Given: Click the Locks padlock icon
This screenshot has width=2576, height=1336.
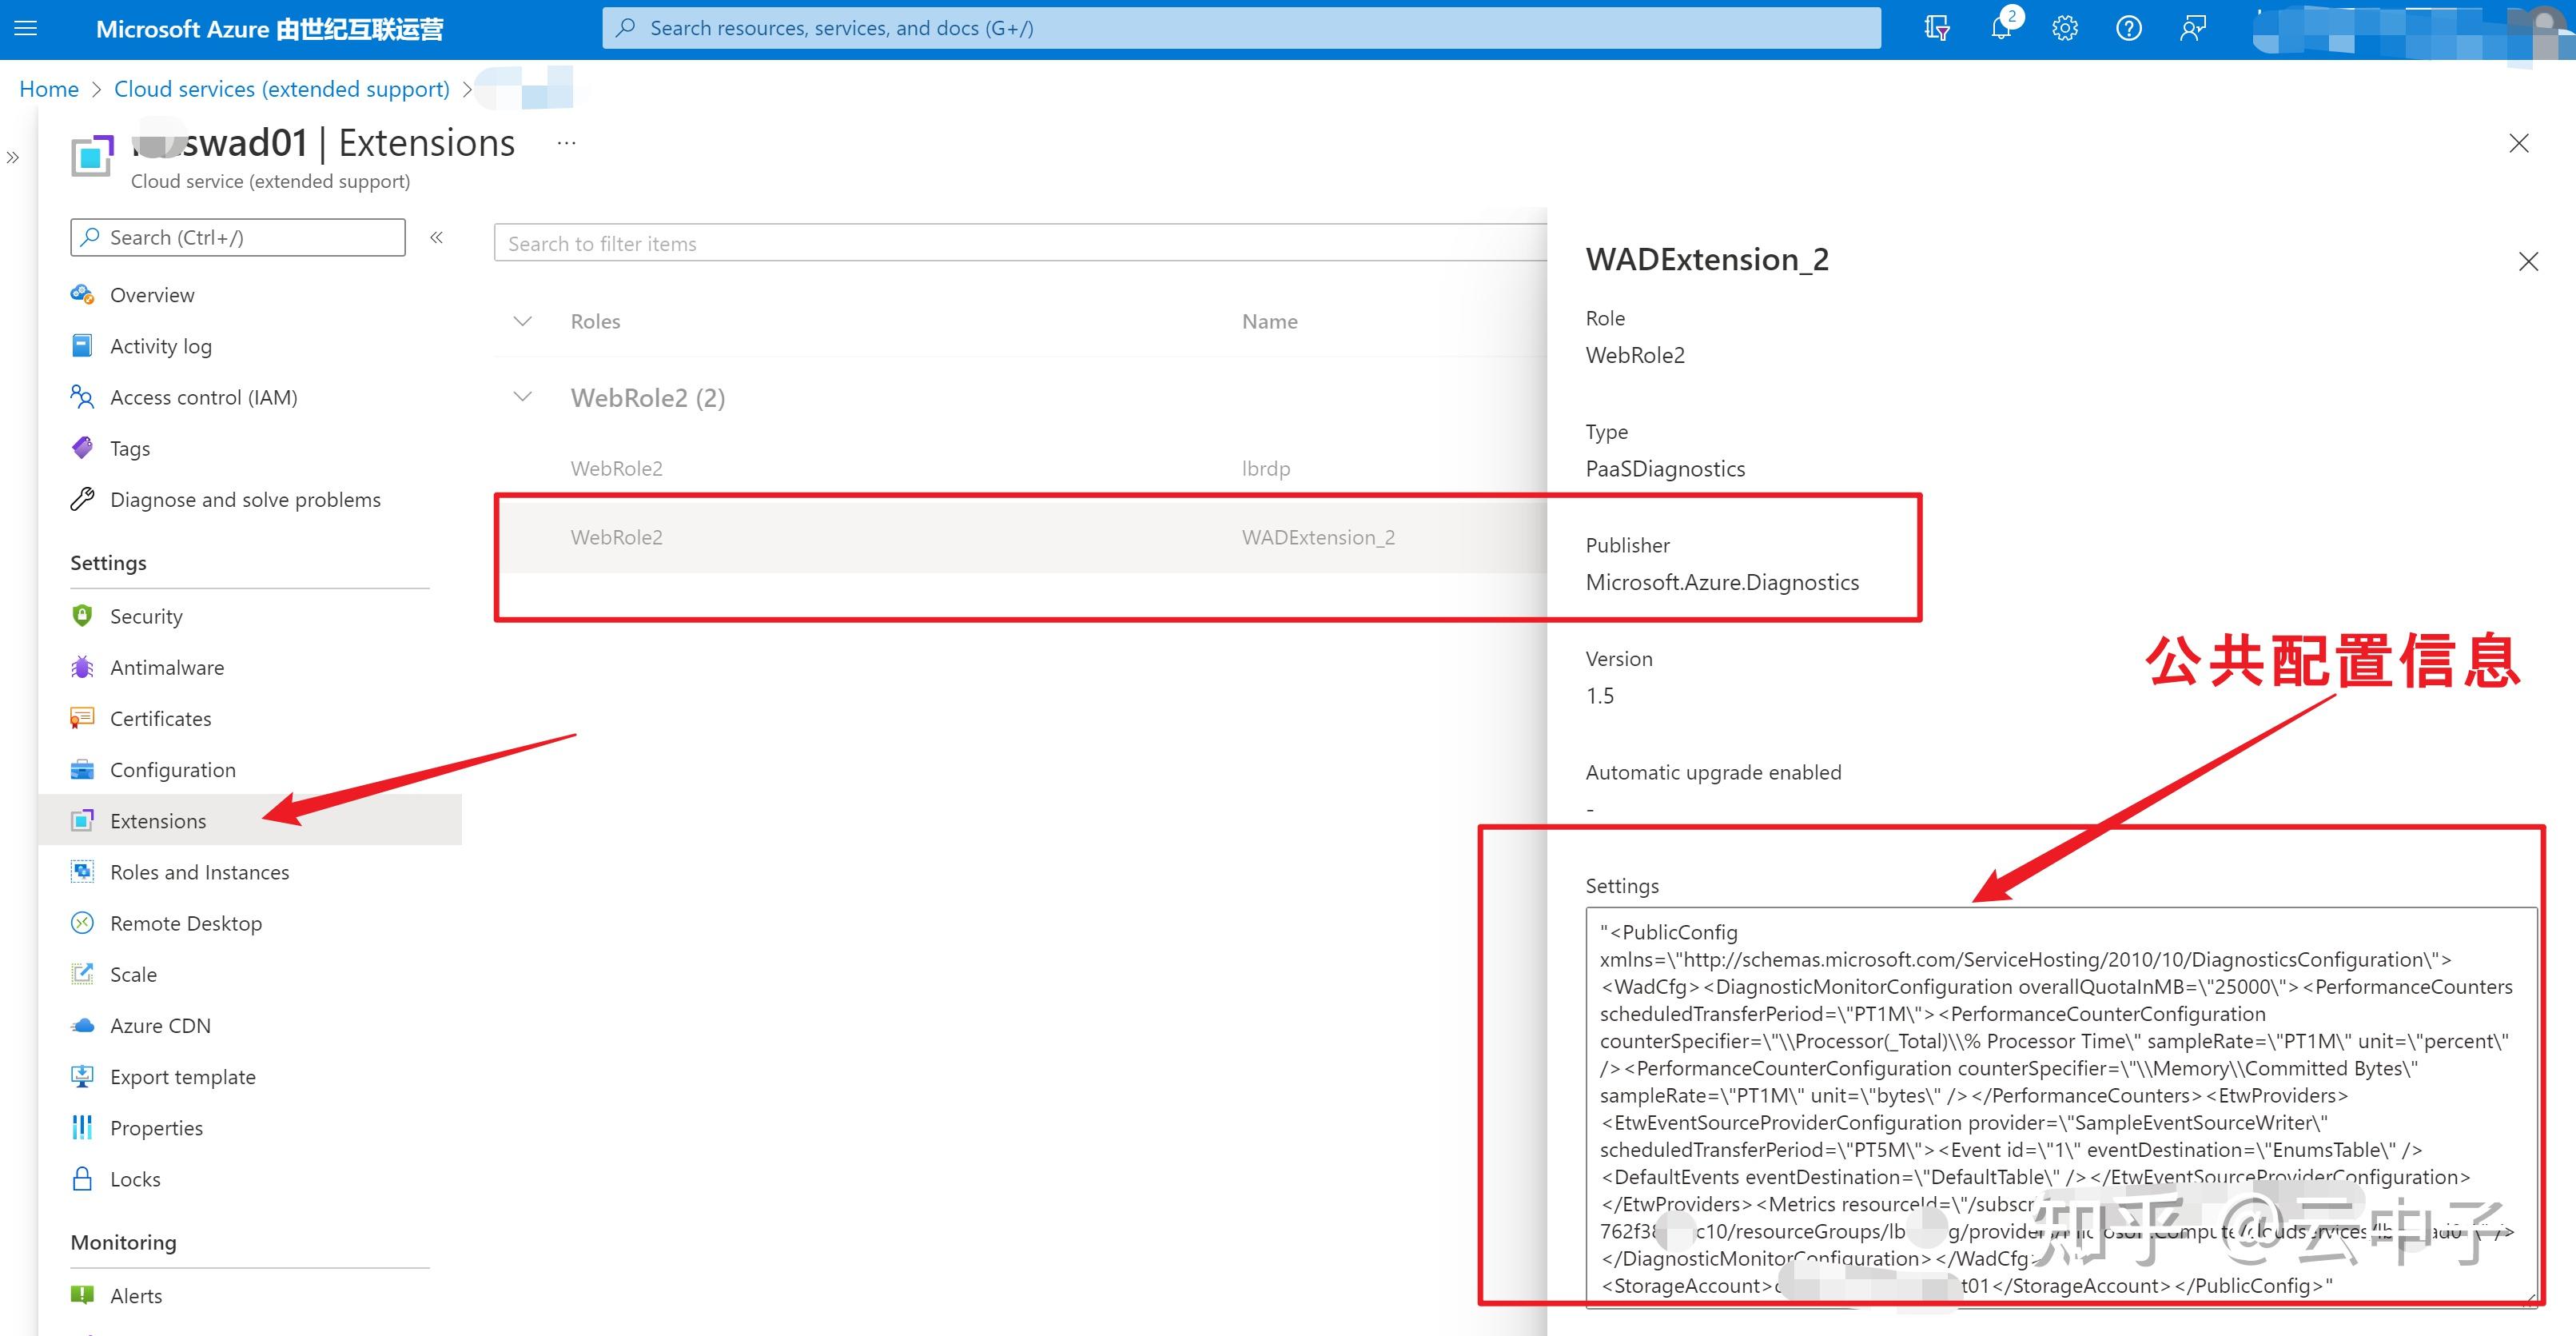Looking at the screenshot, I should coord(82,1178).
